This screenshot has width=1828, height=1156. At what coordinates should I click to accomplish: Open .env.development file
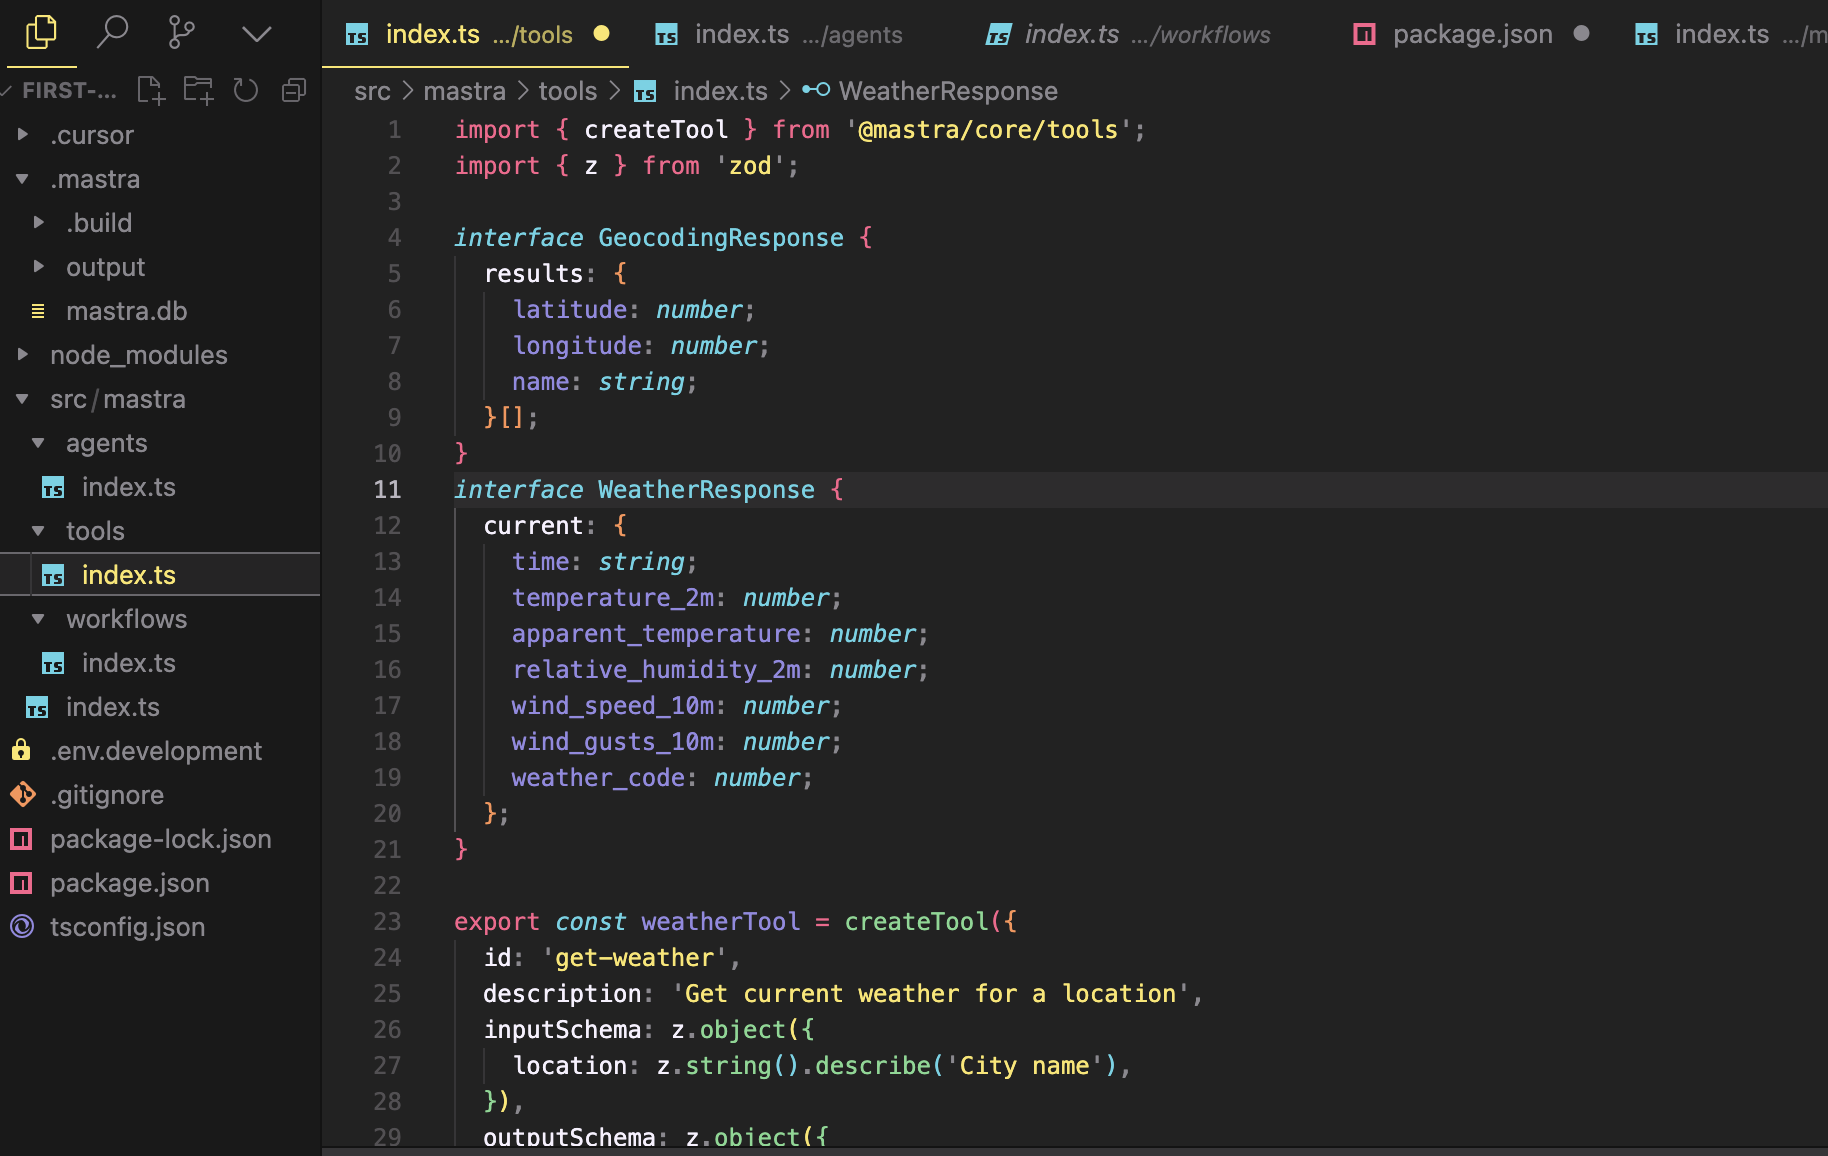click(160, 751)
